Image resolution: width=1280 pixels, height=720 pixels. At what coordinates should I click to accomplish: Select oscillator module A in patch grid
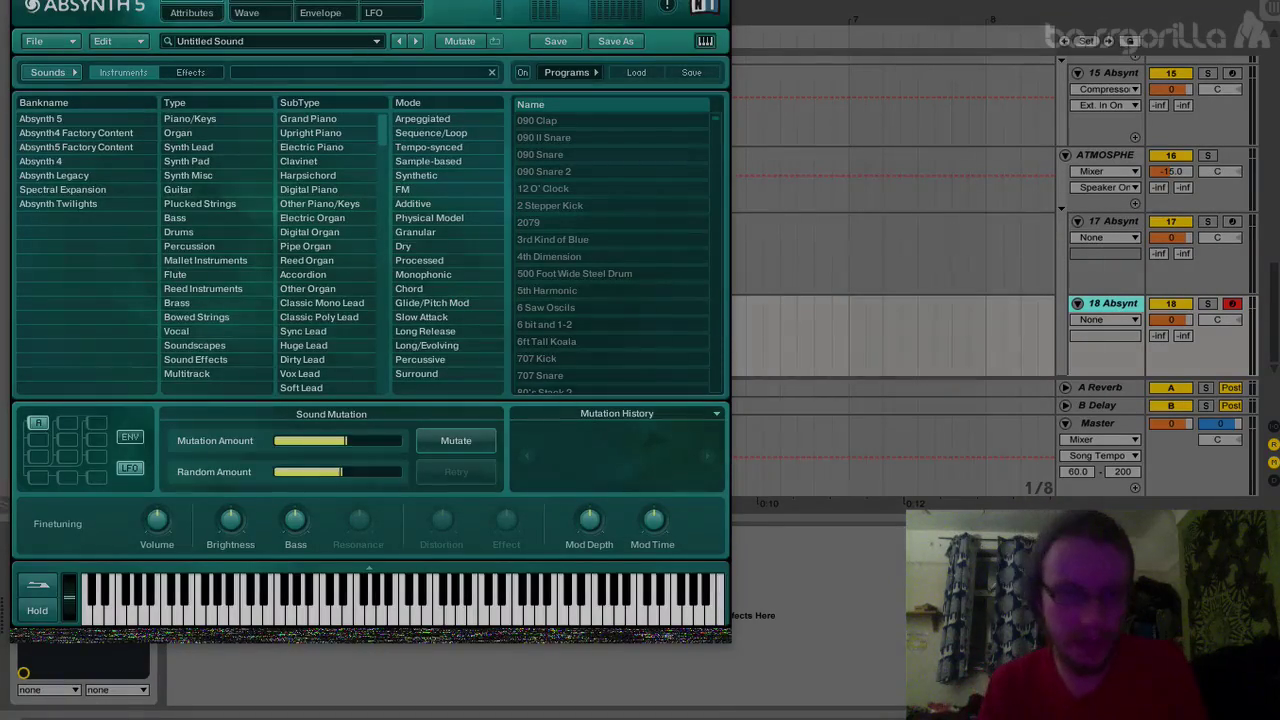coord(38,423)
